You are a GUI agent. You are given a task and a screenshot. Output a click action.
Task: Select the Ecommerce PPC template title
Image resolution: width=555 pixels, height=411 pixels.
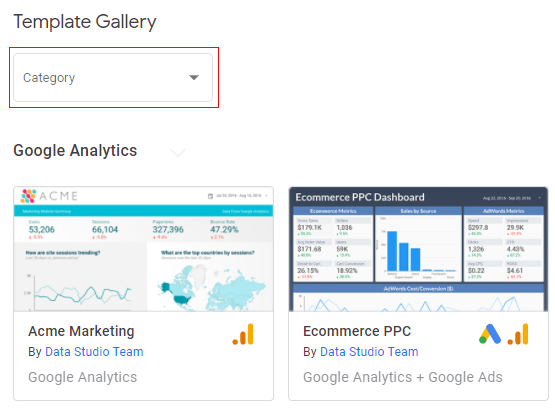[x=357, y=331]
